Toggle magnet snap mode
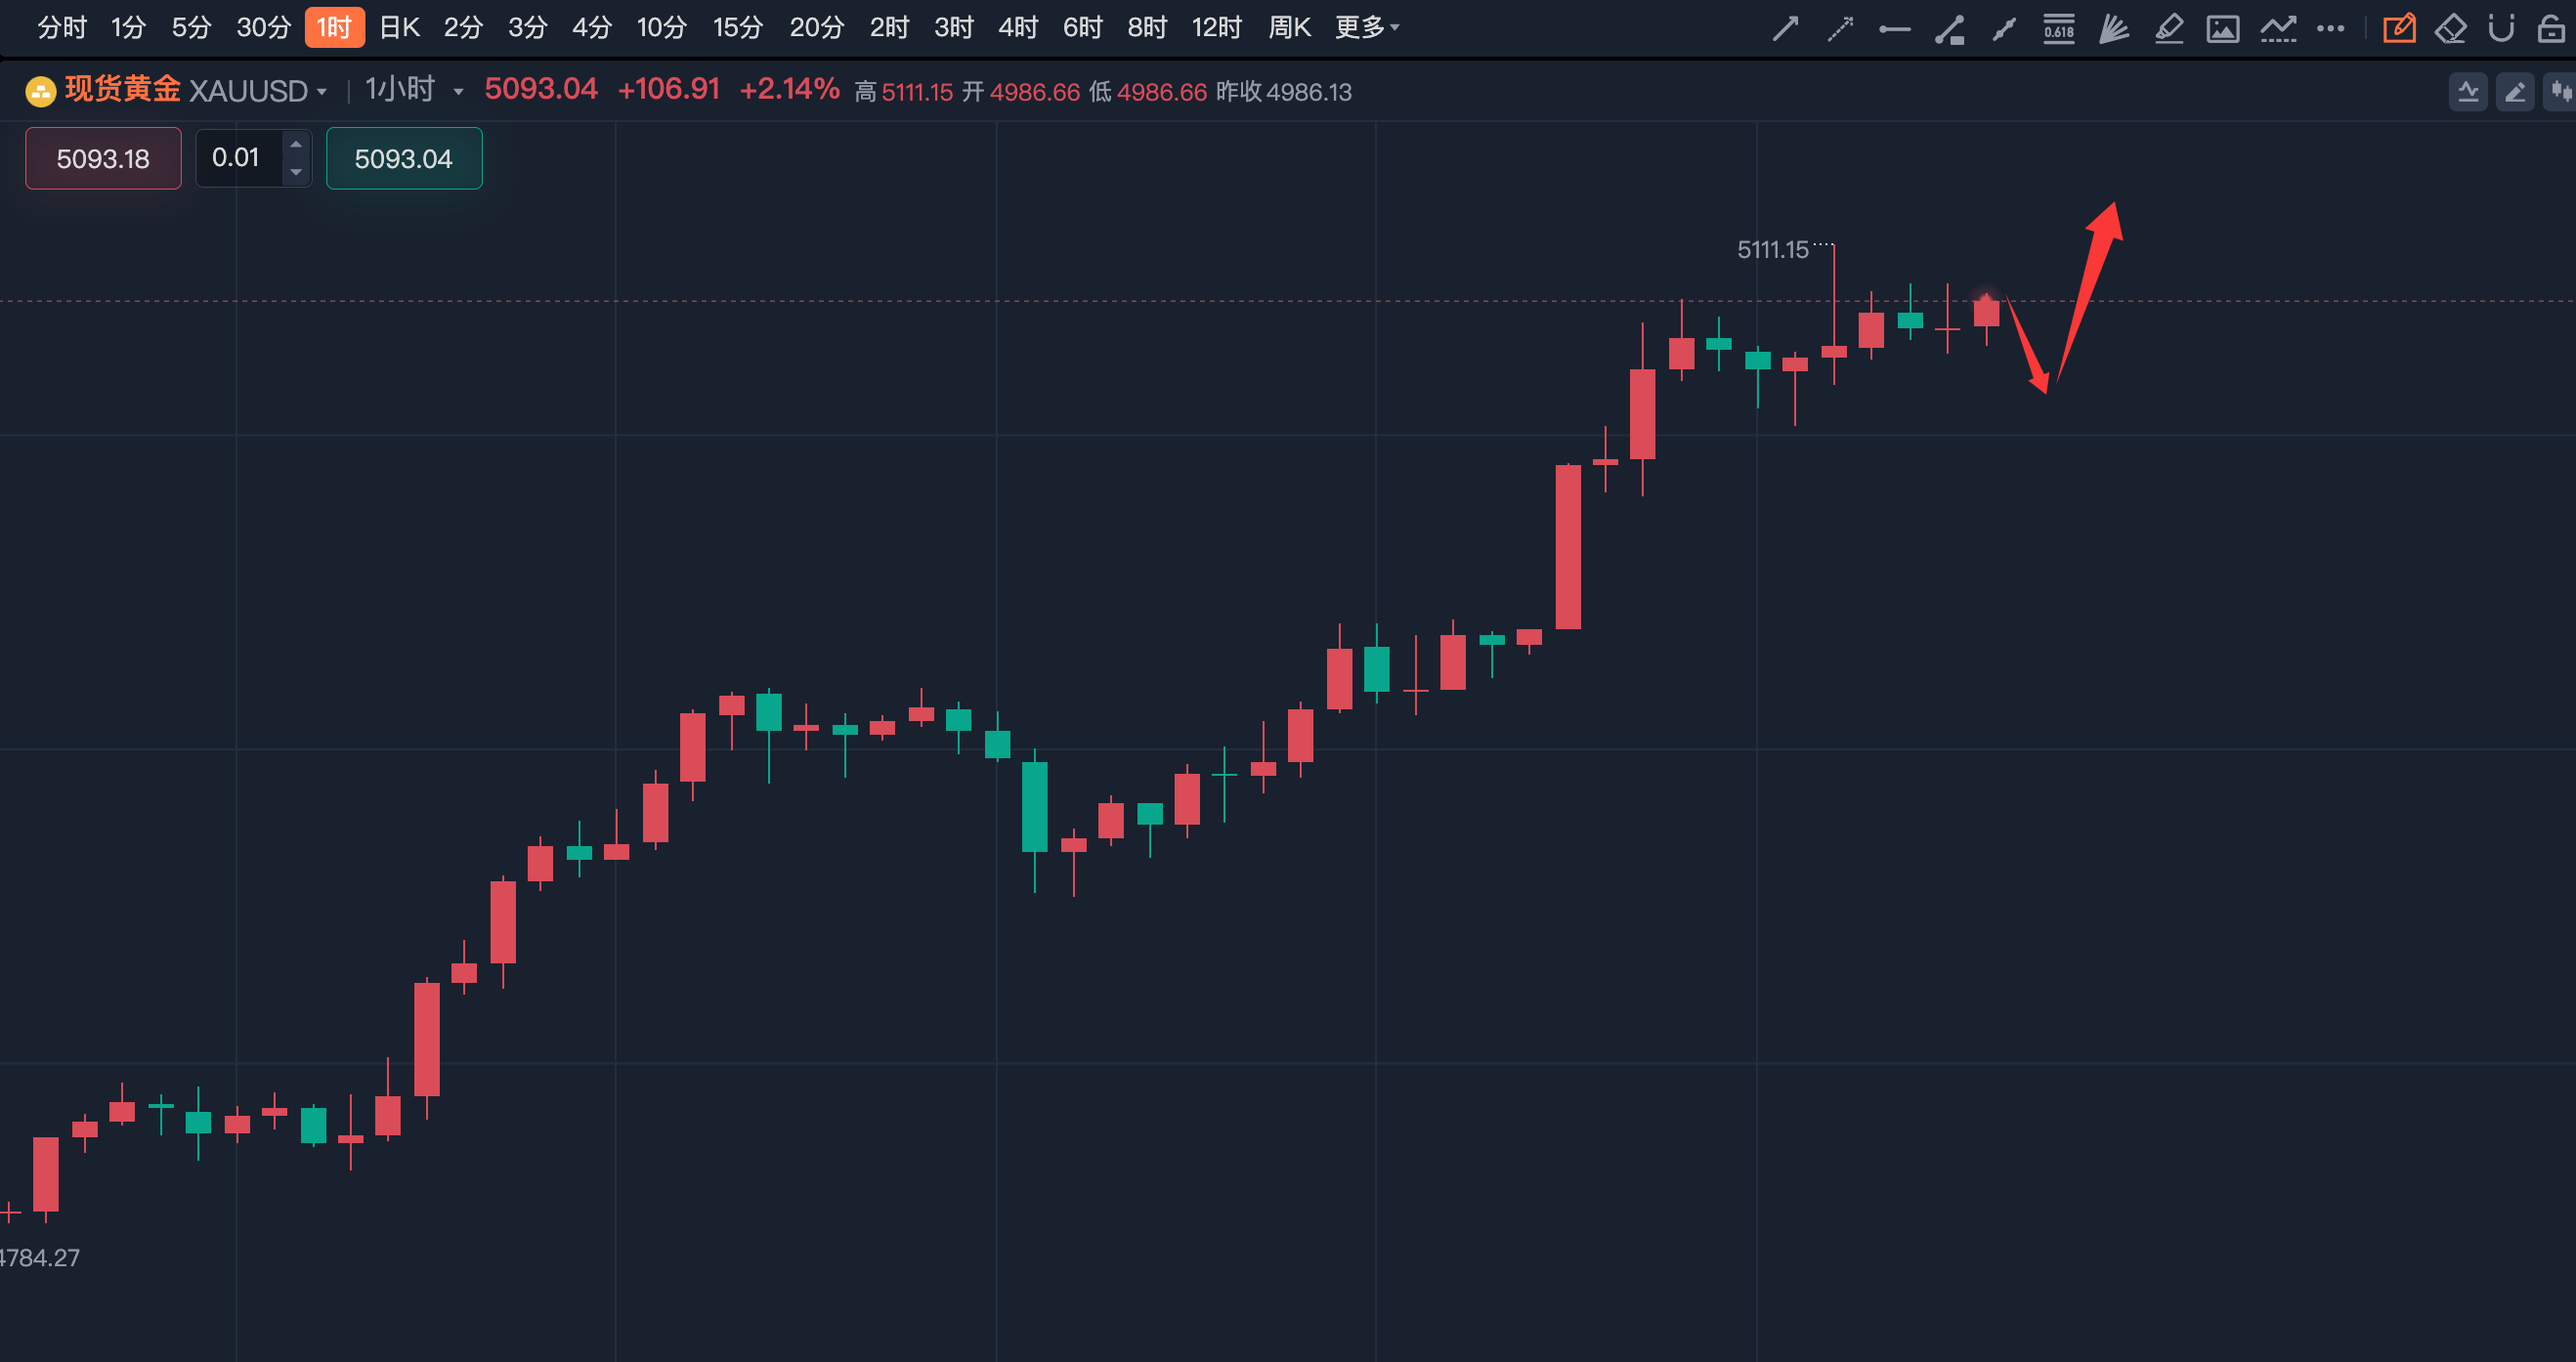This screenshot has height=1362, width=2576. (x=2501, y=29)
